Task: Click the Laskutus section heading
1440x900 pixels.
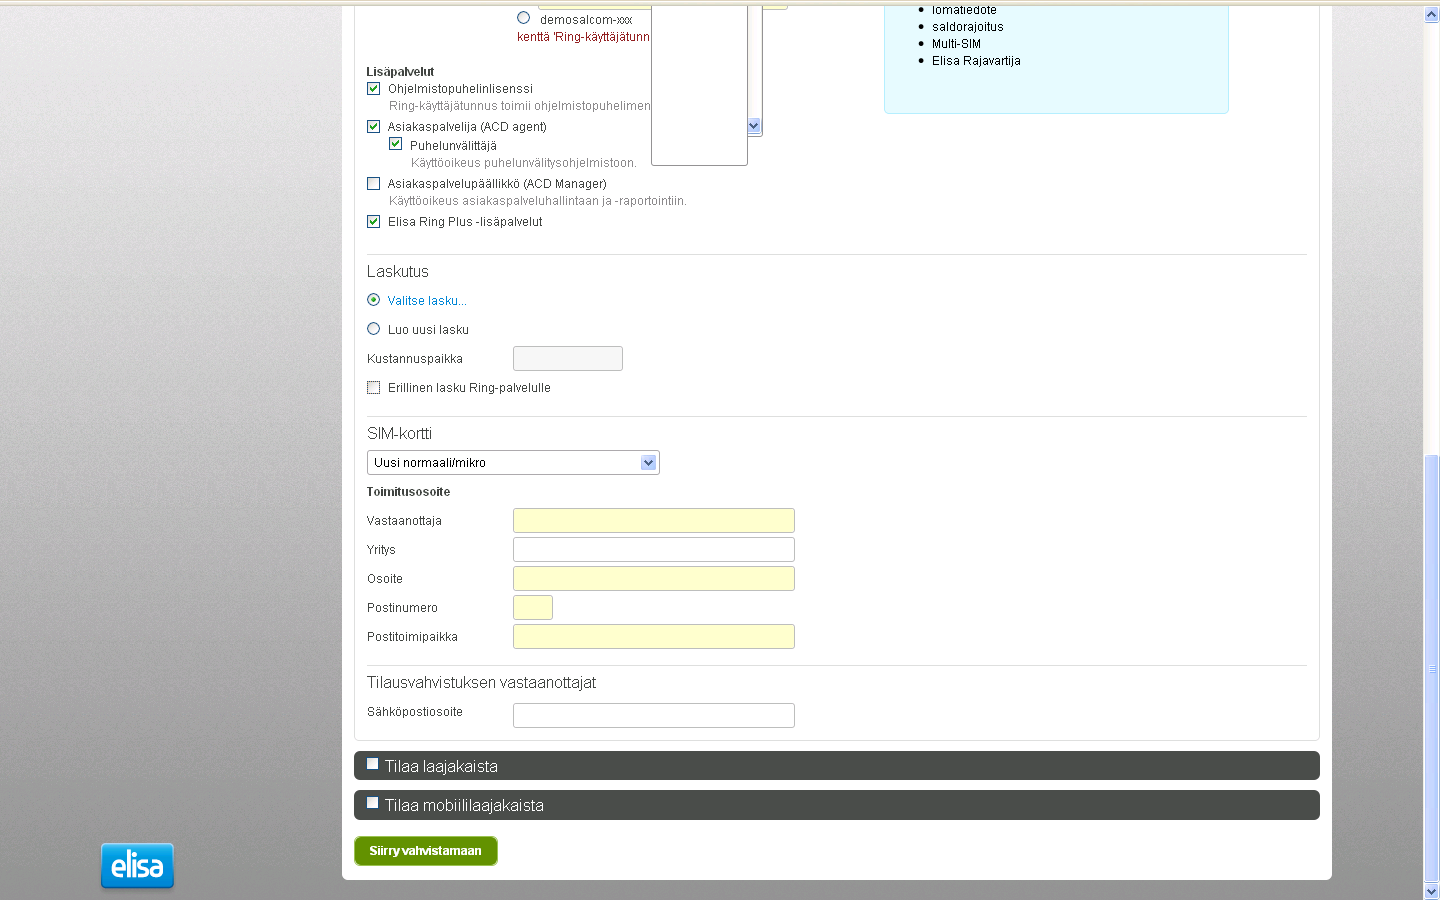Action: click(x=397, y=272)
